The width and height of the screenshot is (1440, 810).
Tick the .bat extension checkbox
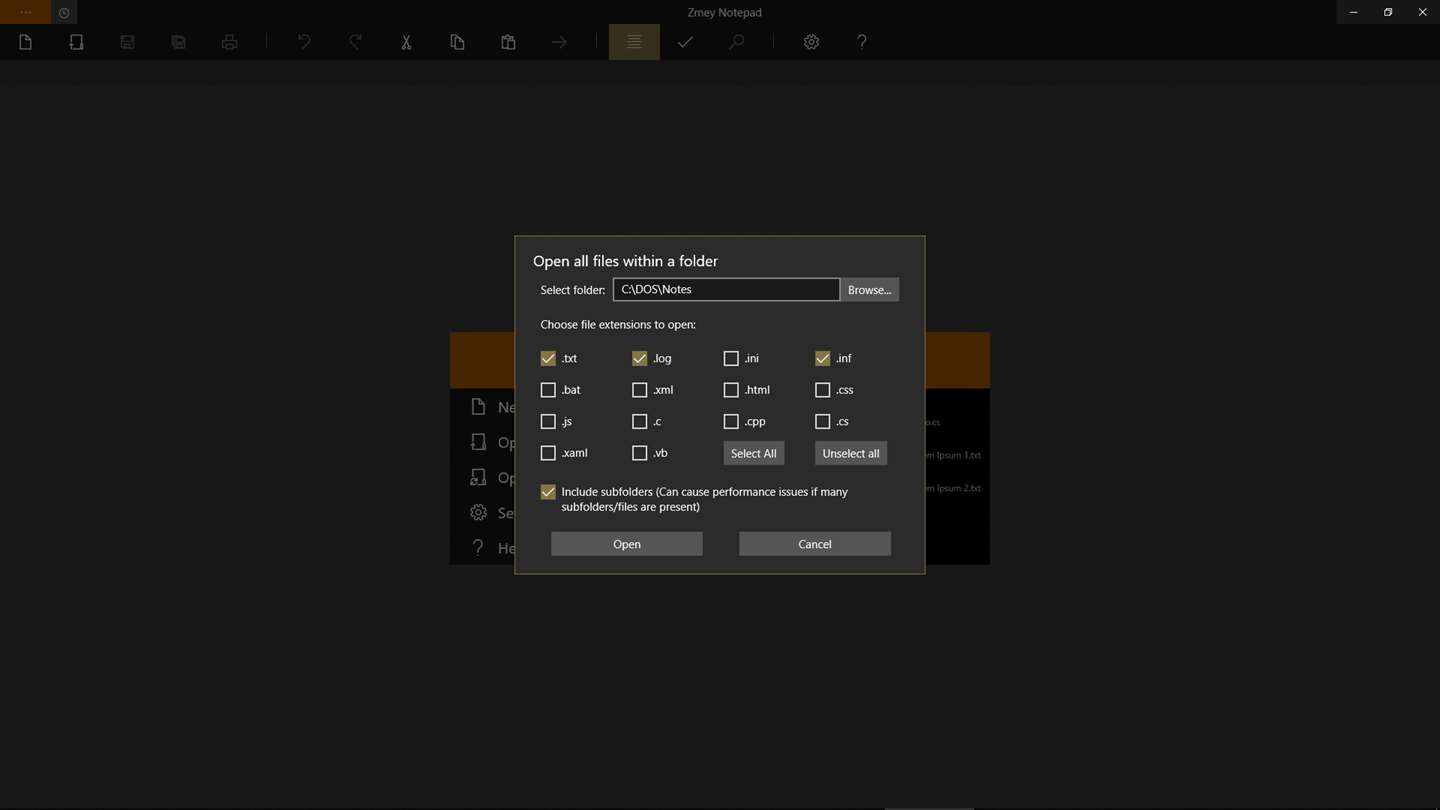click(x=548, y=390)
